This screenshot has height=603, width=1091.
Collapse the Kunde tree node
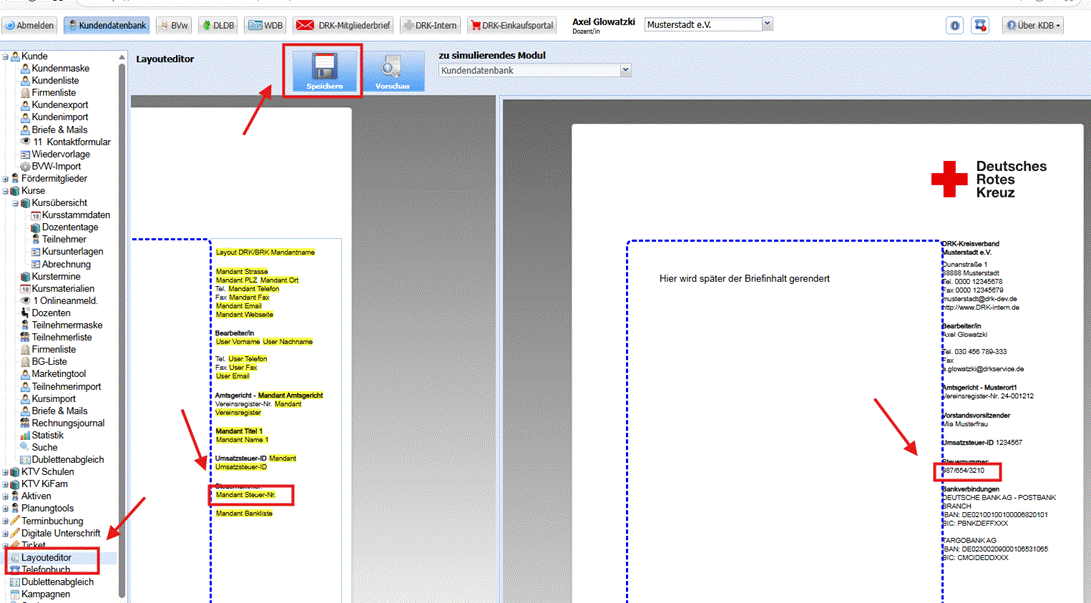[5, 57]
